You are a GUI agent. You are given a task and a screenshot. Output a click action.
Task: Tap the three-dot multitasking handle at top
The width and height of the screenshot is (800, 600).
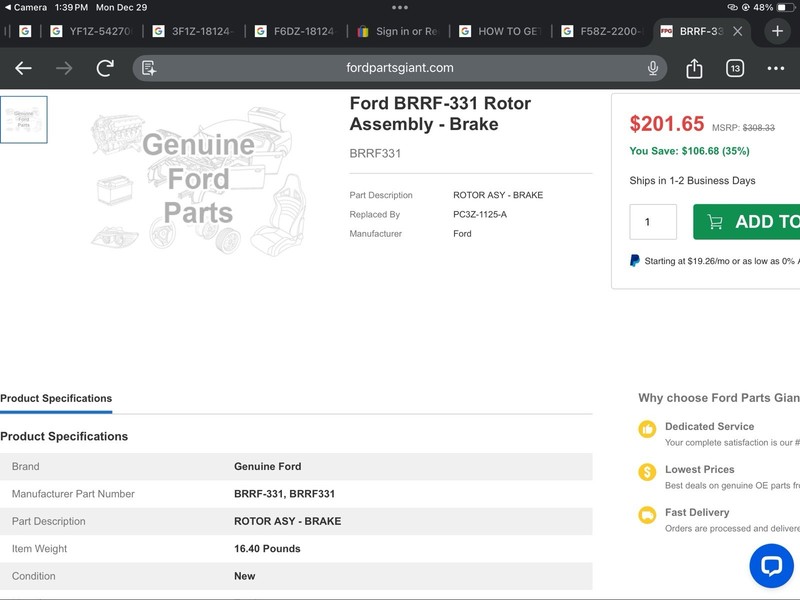(400, 7)
